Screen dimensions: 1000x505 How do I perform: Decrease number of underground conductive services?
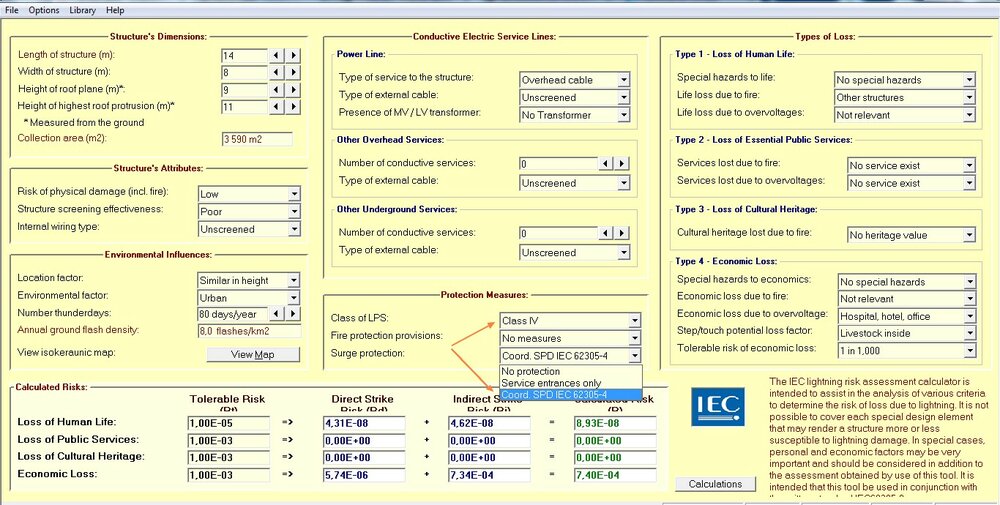[605, 233]
